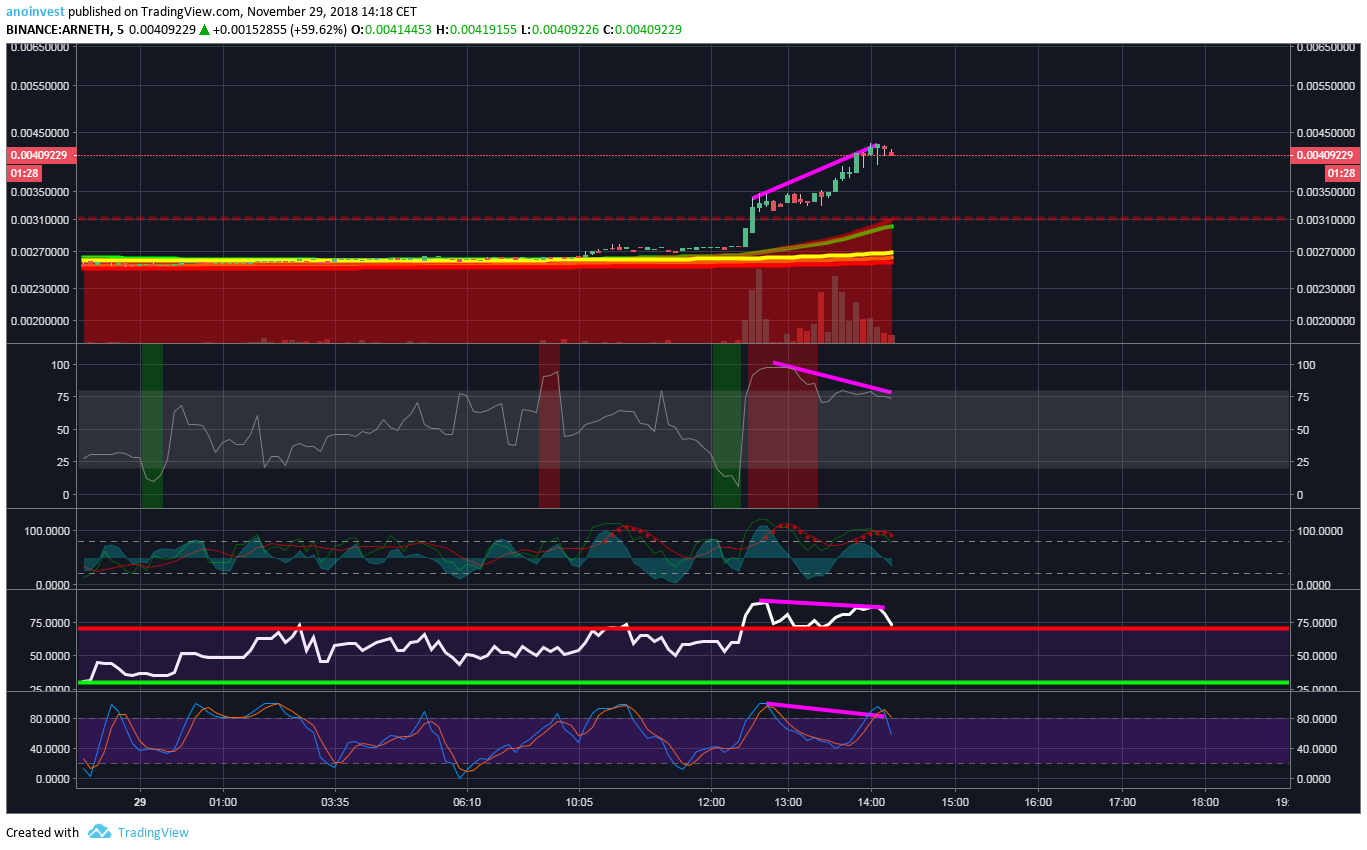Image resolution: width=1367 pixels, height=850 pixels.
Task: Click the dashed red horizontal price line near 0.0031
Action: pyautogui.click(x=683, y=218)
